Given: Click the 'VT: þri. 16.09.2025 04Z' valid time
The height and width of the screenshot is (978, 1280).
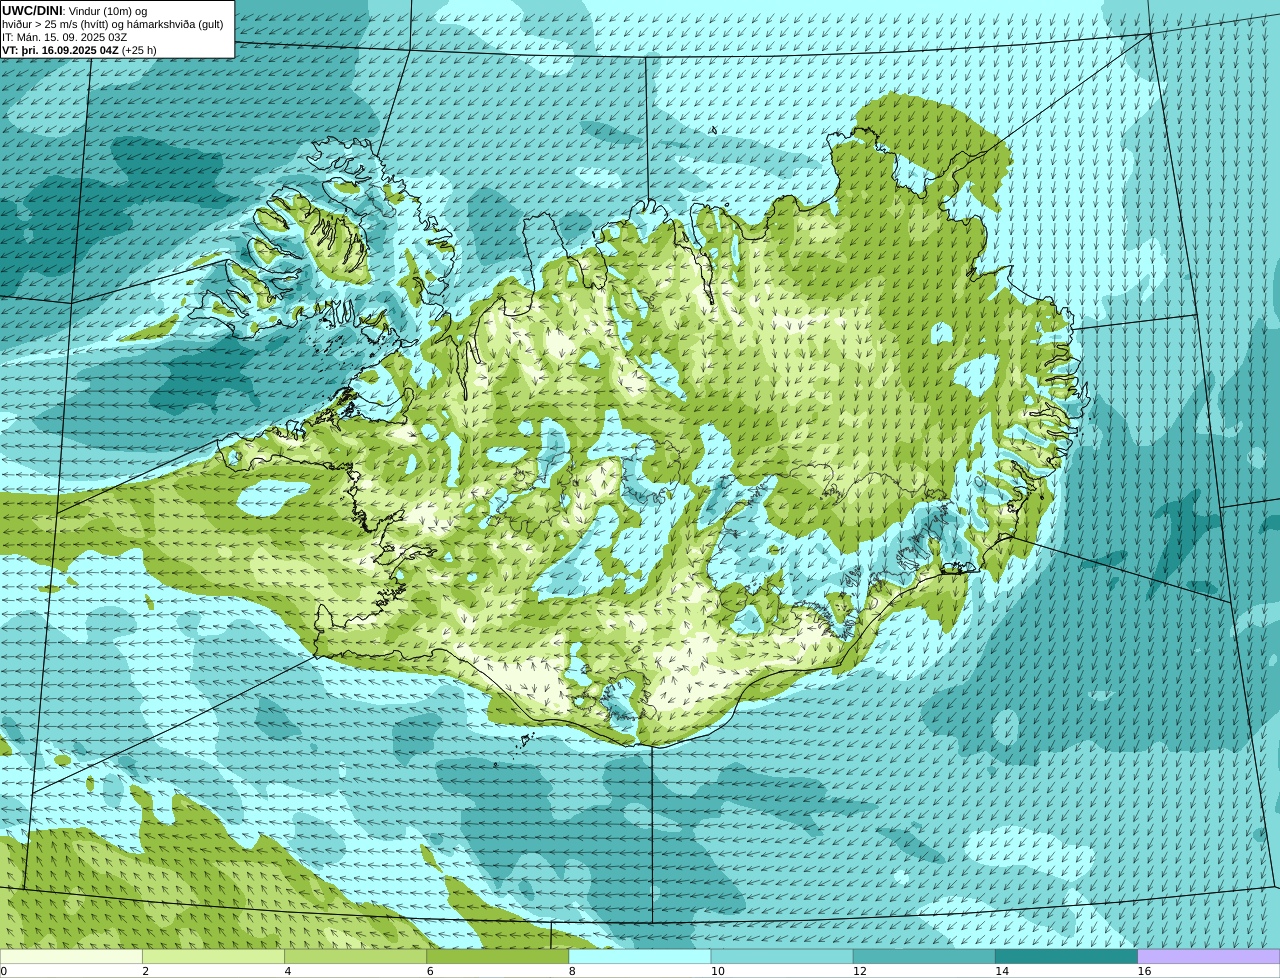Looking at the screenshot, I should pos(60,50).
